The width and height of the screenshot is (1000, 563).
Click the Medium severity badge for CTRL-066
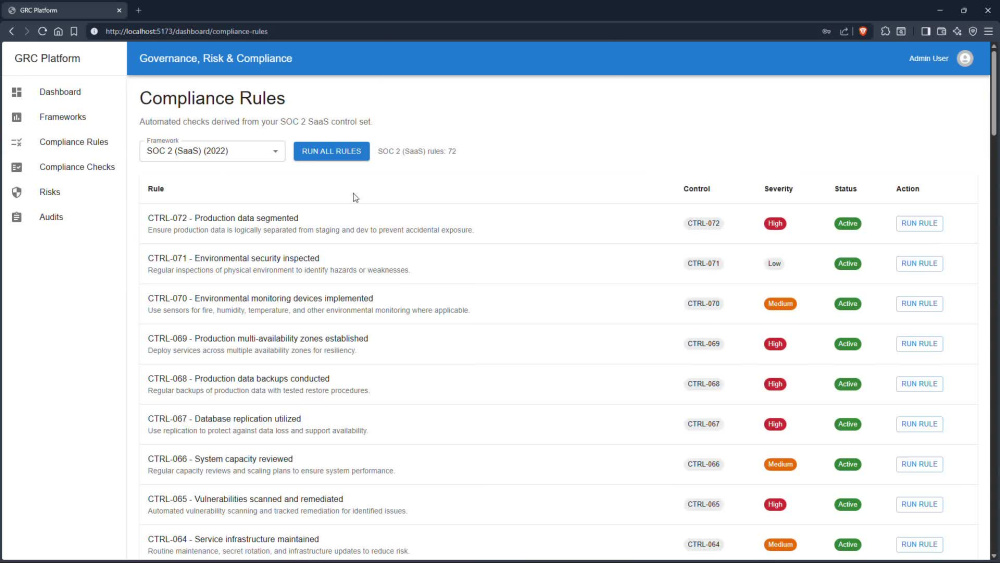(x=780, y=464)
